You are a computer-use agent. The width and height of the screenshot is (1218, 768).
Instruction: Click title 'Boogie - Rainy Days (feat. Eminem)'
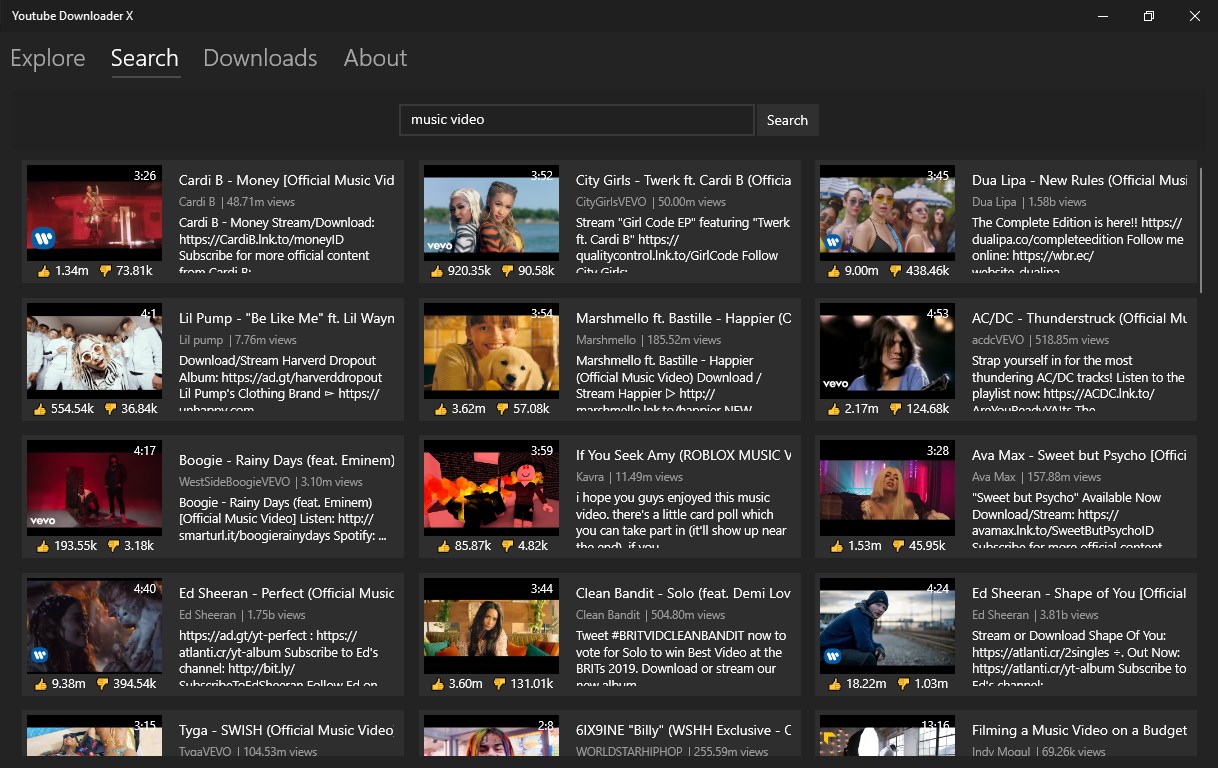point(287,461)
